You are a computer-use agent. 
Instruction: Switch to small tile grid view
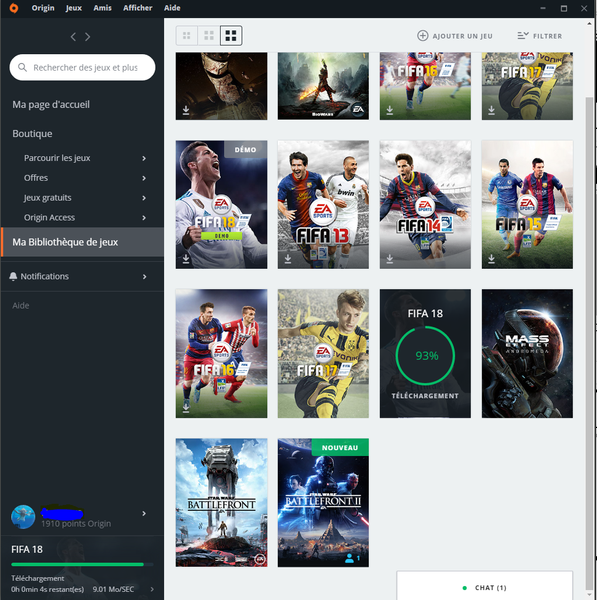[187, 36]
